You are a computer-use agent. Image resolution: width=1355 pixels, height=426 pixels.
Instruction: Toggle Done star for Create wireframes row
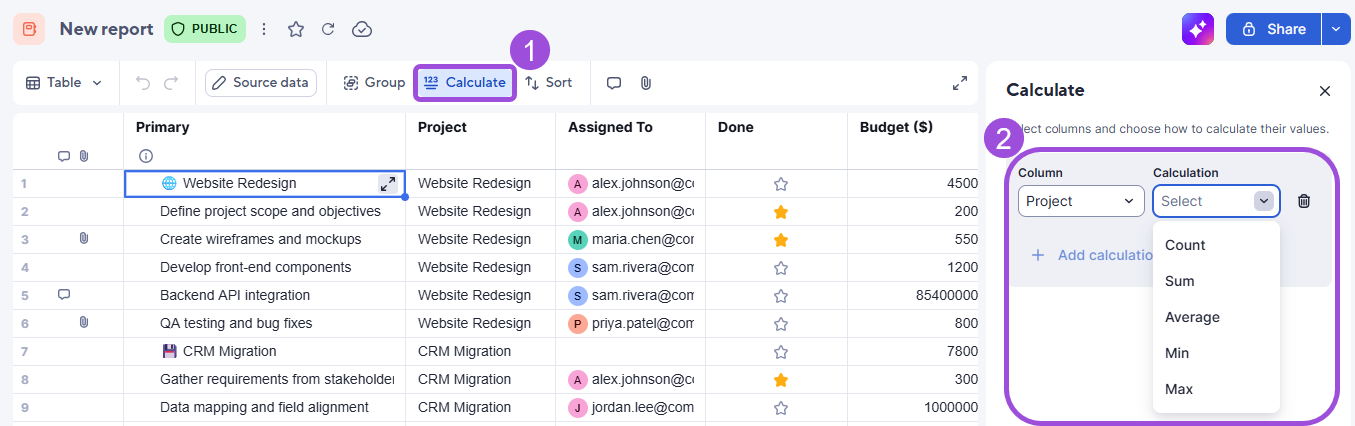tap(781, 240)
